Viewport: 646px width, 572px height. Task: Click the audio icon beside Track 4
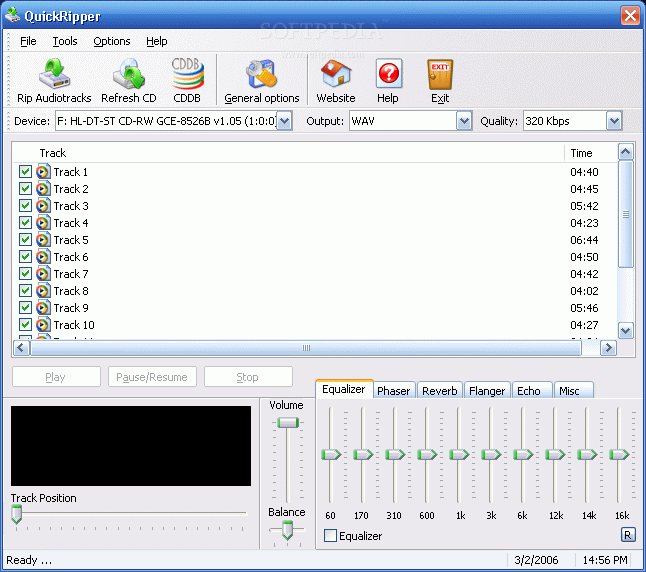tap(43, 223)
